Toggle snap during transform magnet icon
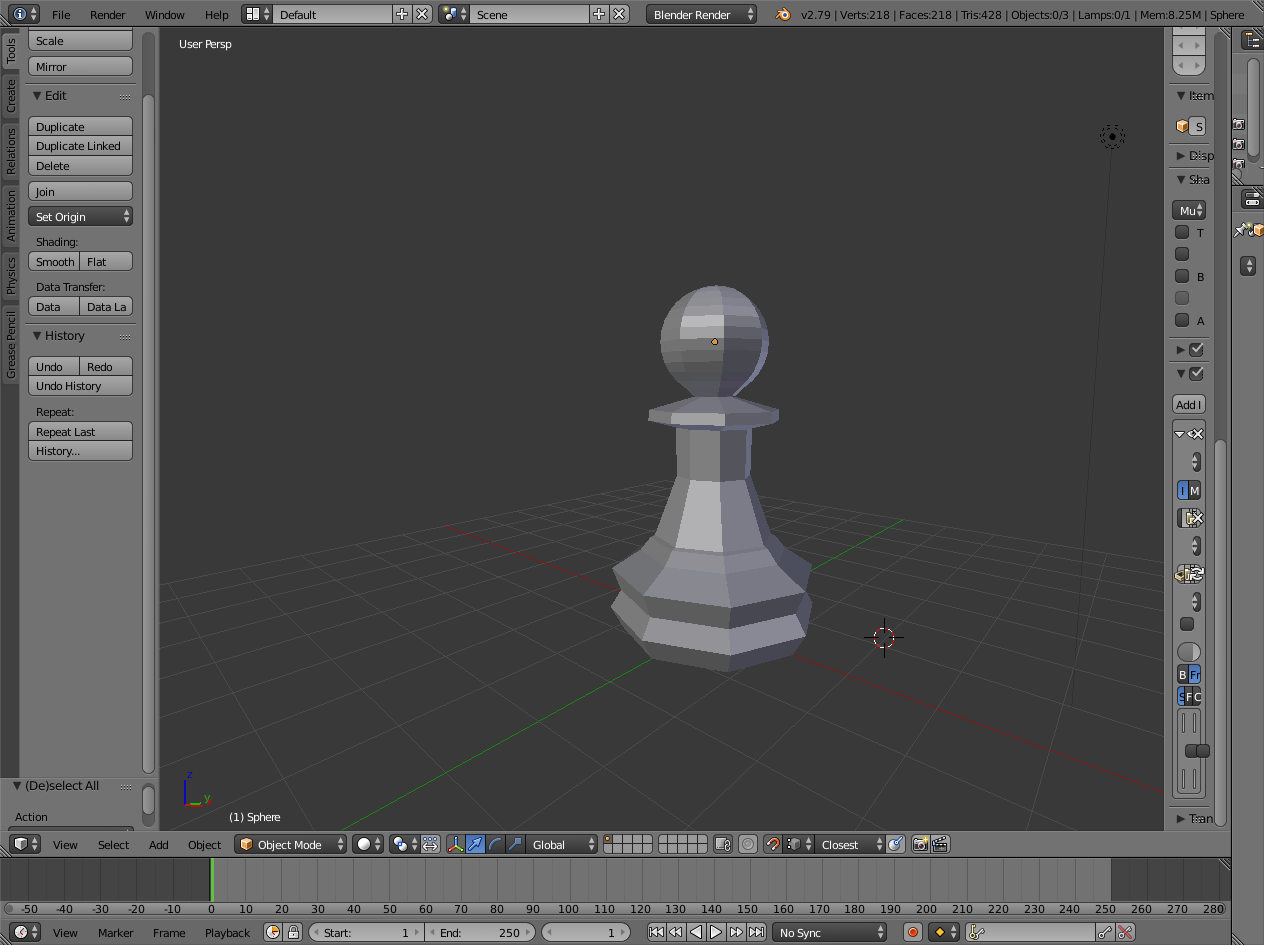The image size is (1264, 945). coord(772,845)
